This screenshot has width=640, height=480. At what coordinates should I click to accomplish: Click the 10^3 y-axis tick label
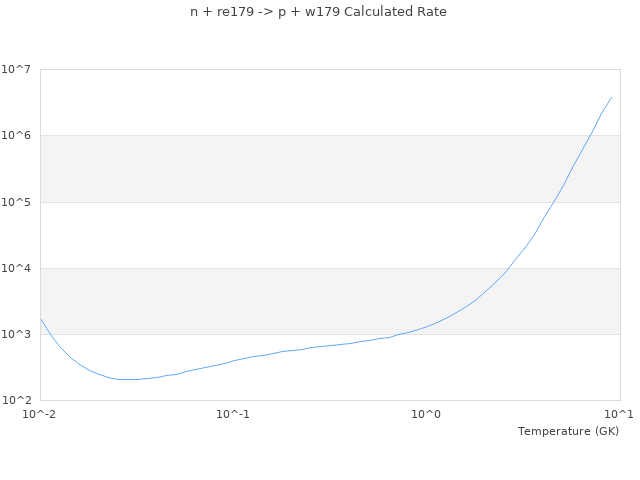tap(18, 334)
